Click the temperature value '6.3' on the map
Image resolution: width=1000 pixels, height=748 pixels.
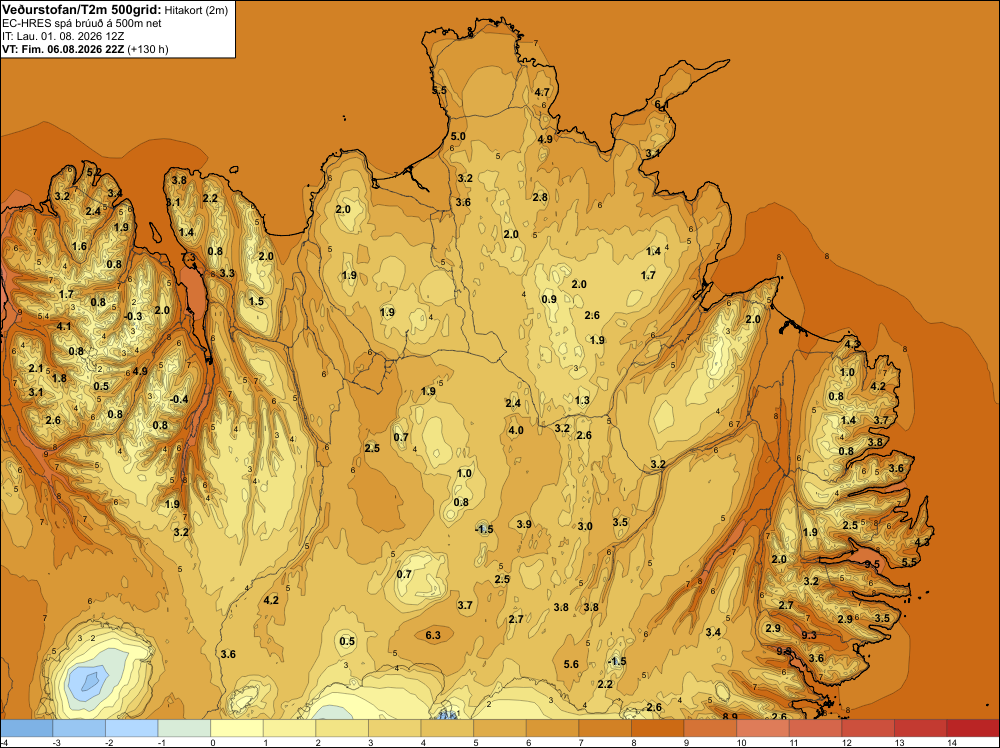click(433, 635)
